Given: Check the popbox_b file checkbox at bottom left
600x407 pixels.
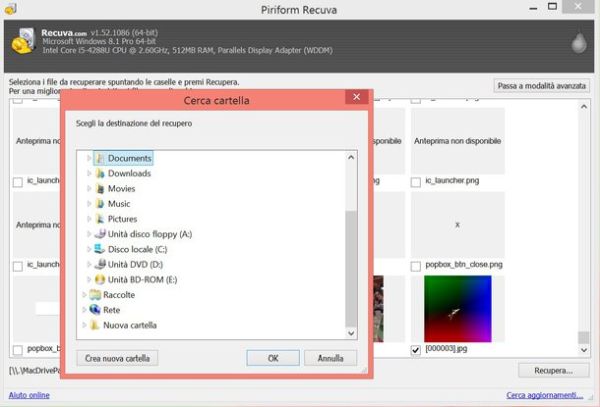Looking at the screenshot, I should point(18,350).
